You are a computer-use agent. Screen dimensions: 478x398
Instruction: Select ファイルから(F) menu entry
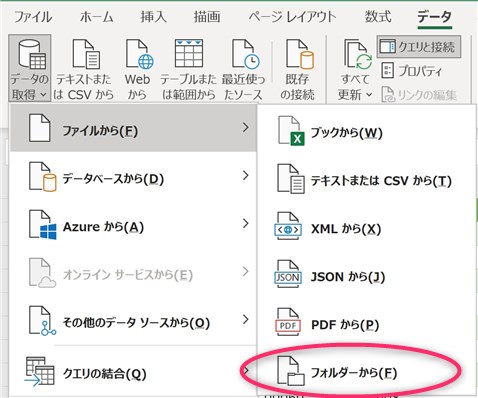click(x=133, y=128)
